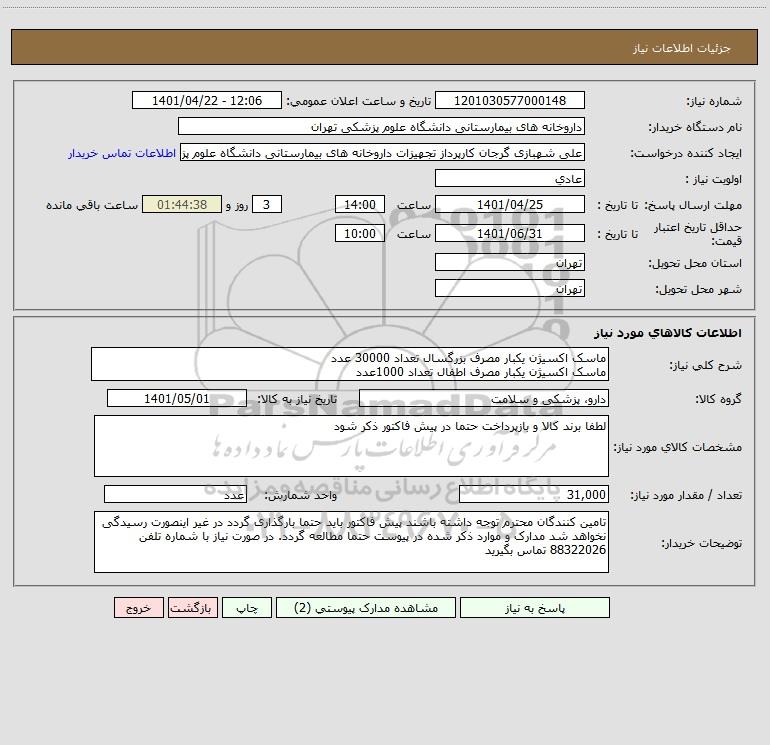Click price validity time 10:00
This screenshot has height=745, width=770.
pyautogui.click(x=359, y=233)
